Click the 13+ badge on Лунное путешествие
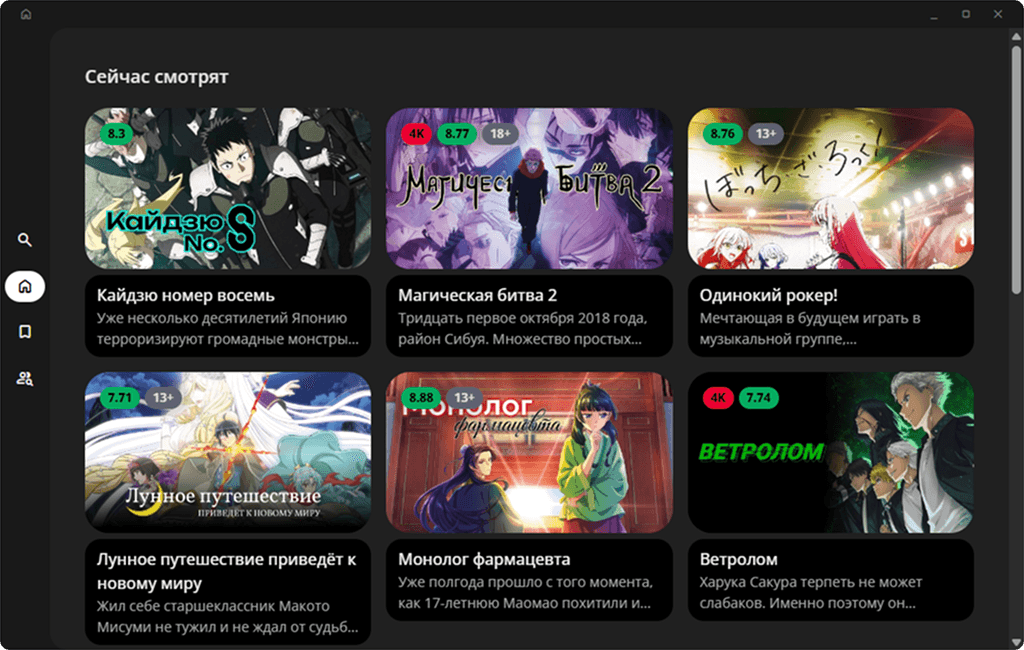This screenshot has width=1024, height=650. point(163,397)
